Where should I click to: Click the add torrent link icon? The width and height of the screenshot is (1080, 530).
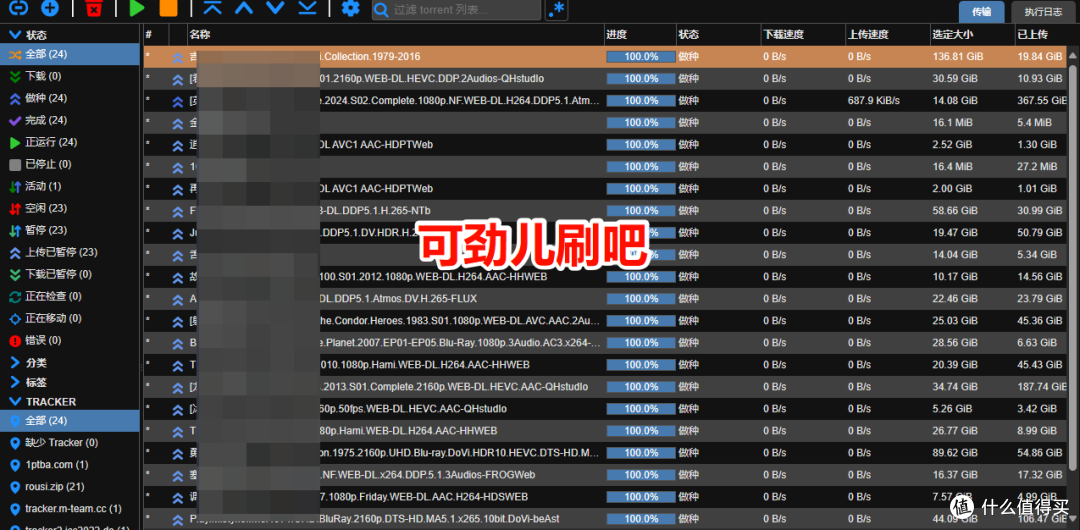click(19, 8)
